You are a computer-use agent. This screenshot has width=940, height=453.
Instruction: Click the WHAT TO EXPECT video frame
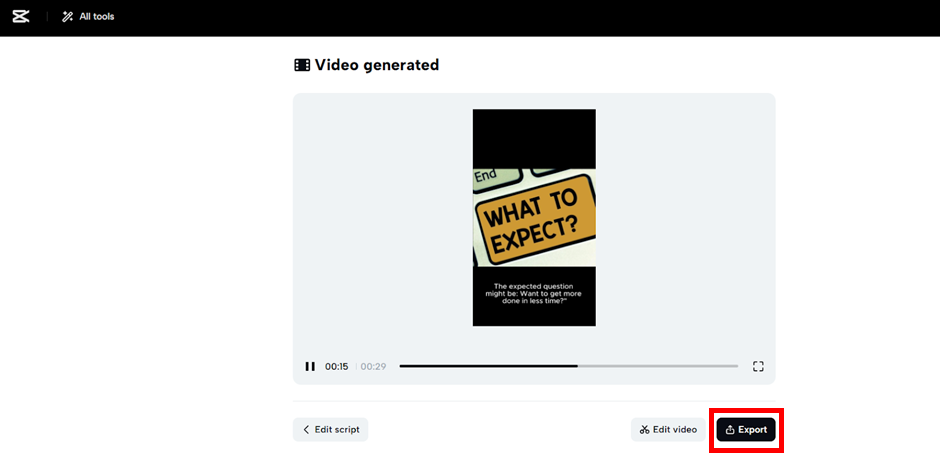[x=534, y=217]
